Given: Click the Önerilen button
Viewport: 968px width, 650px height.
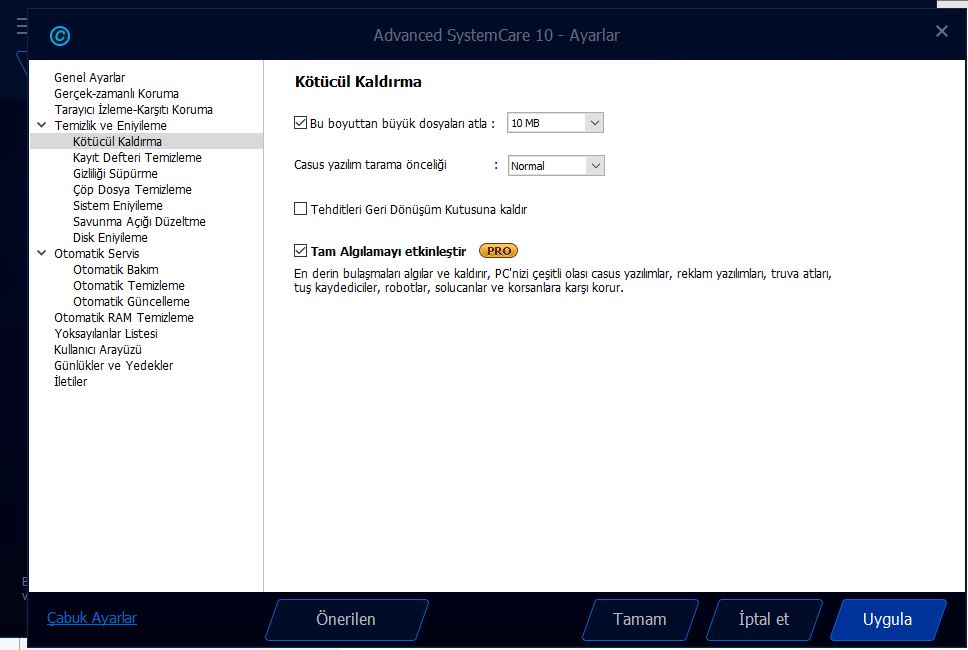Looking at the screenshot, I should (x=346, y=619).
